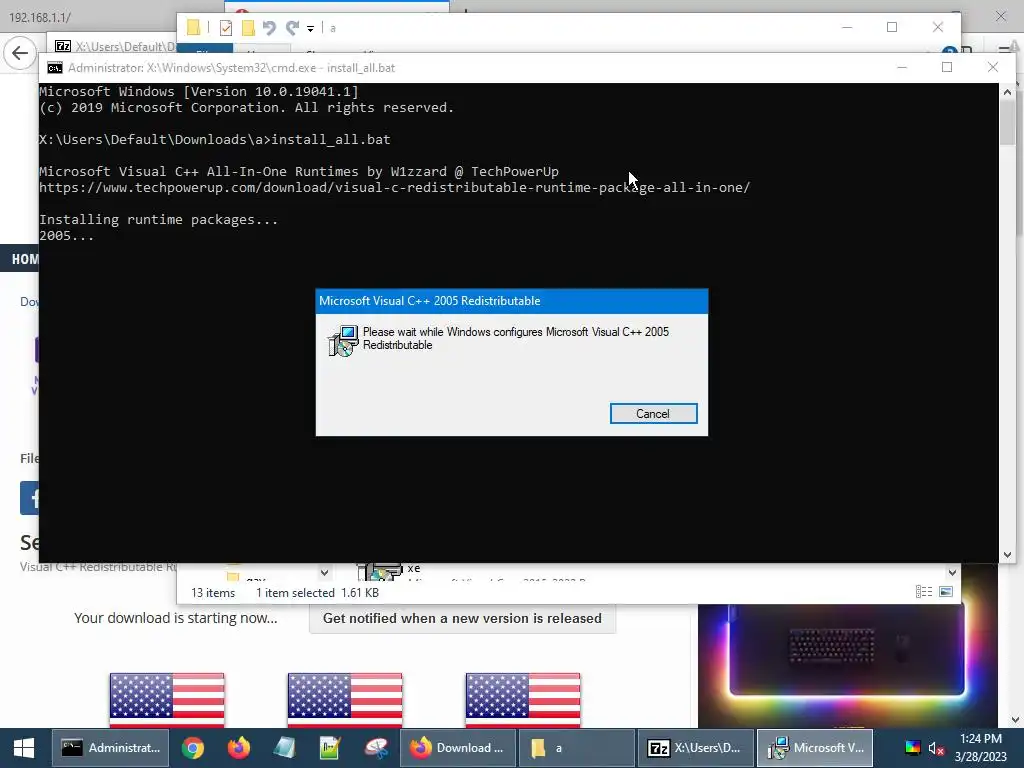Switch to the 7-Zip X:\Users\D... taskbar button
1024x768 pixels.
tap(696, 748)
